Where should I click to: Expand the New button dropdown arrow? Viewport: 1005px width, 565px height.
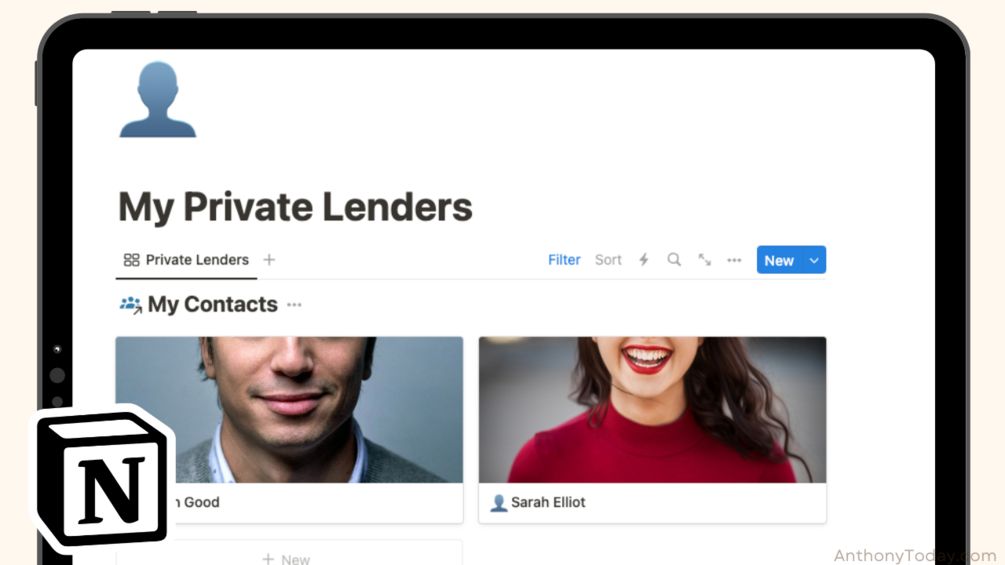click(814, 260)
